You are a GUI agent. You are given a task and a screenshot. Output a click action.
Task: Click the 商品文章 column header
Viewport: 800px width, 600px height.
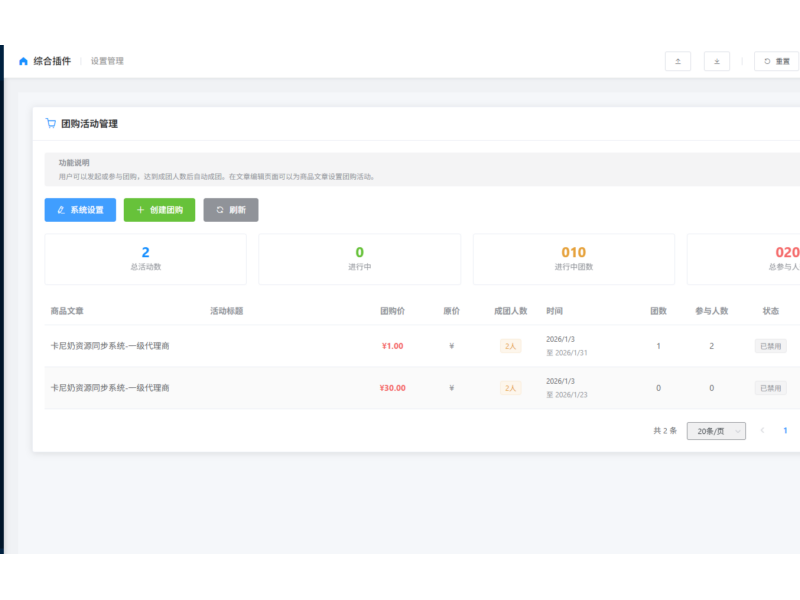pyautogui.click(x=67, y=311)
